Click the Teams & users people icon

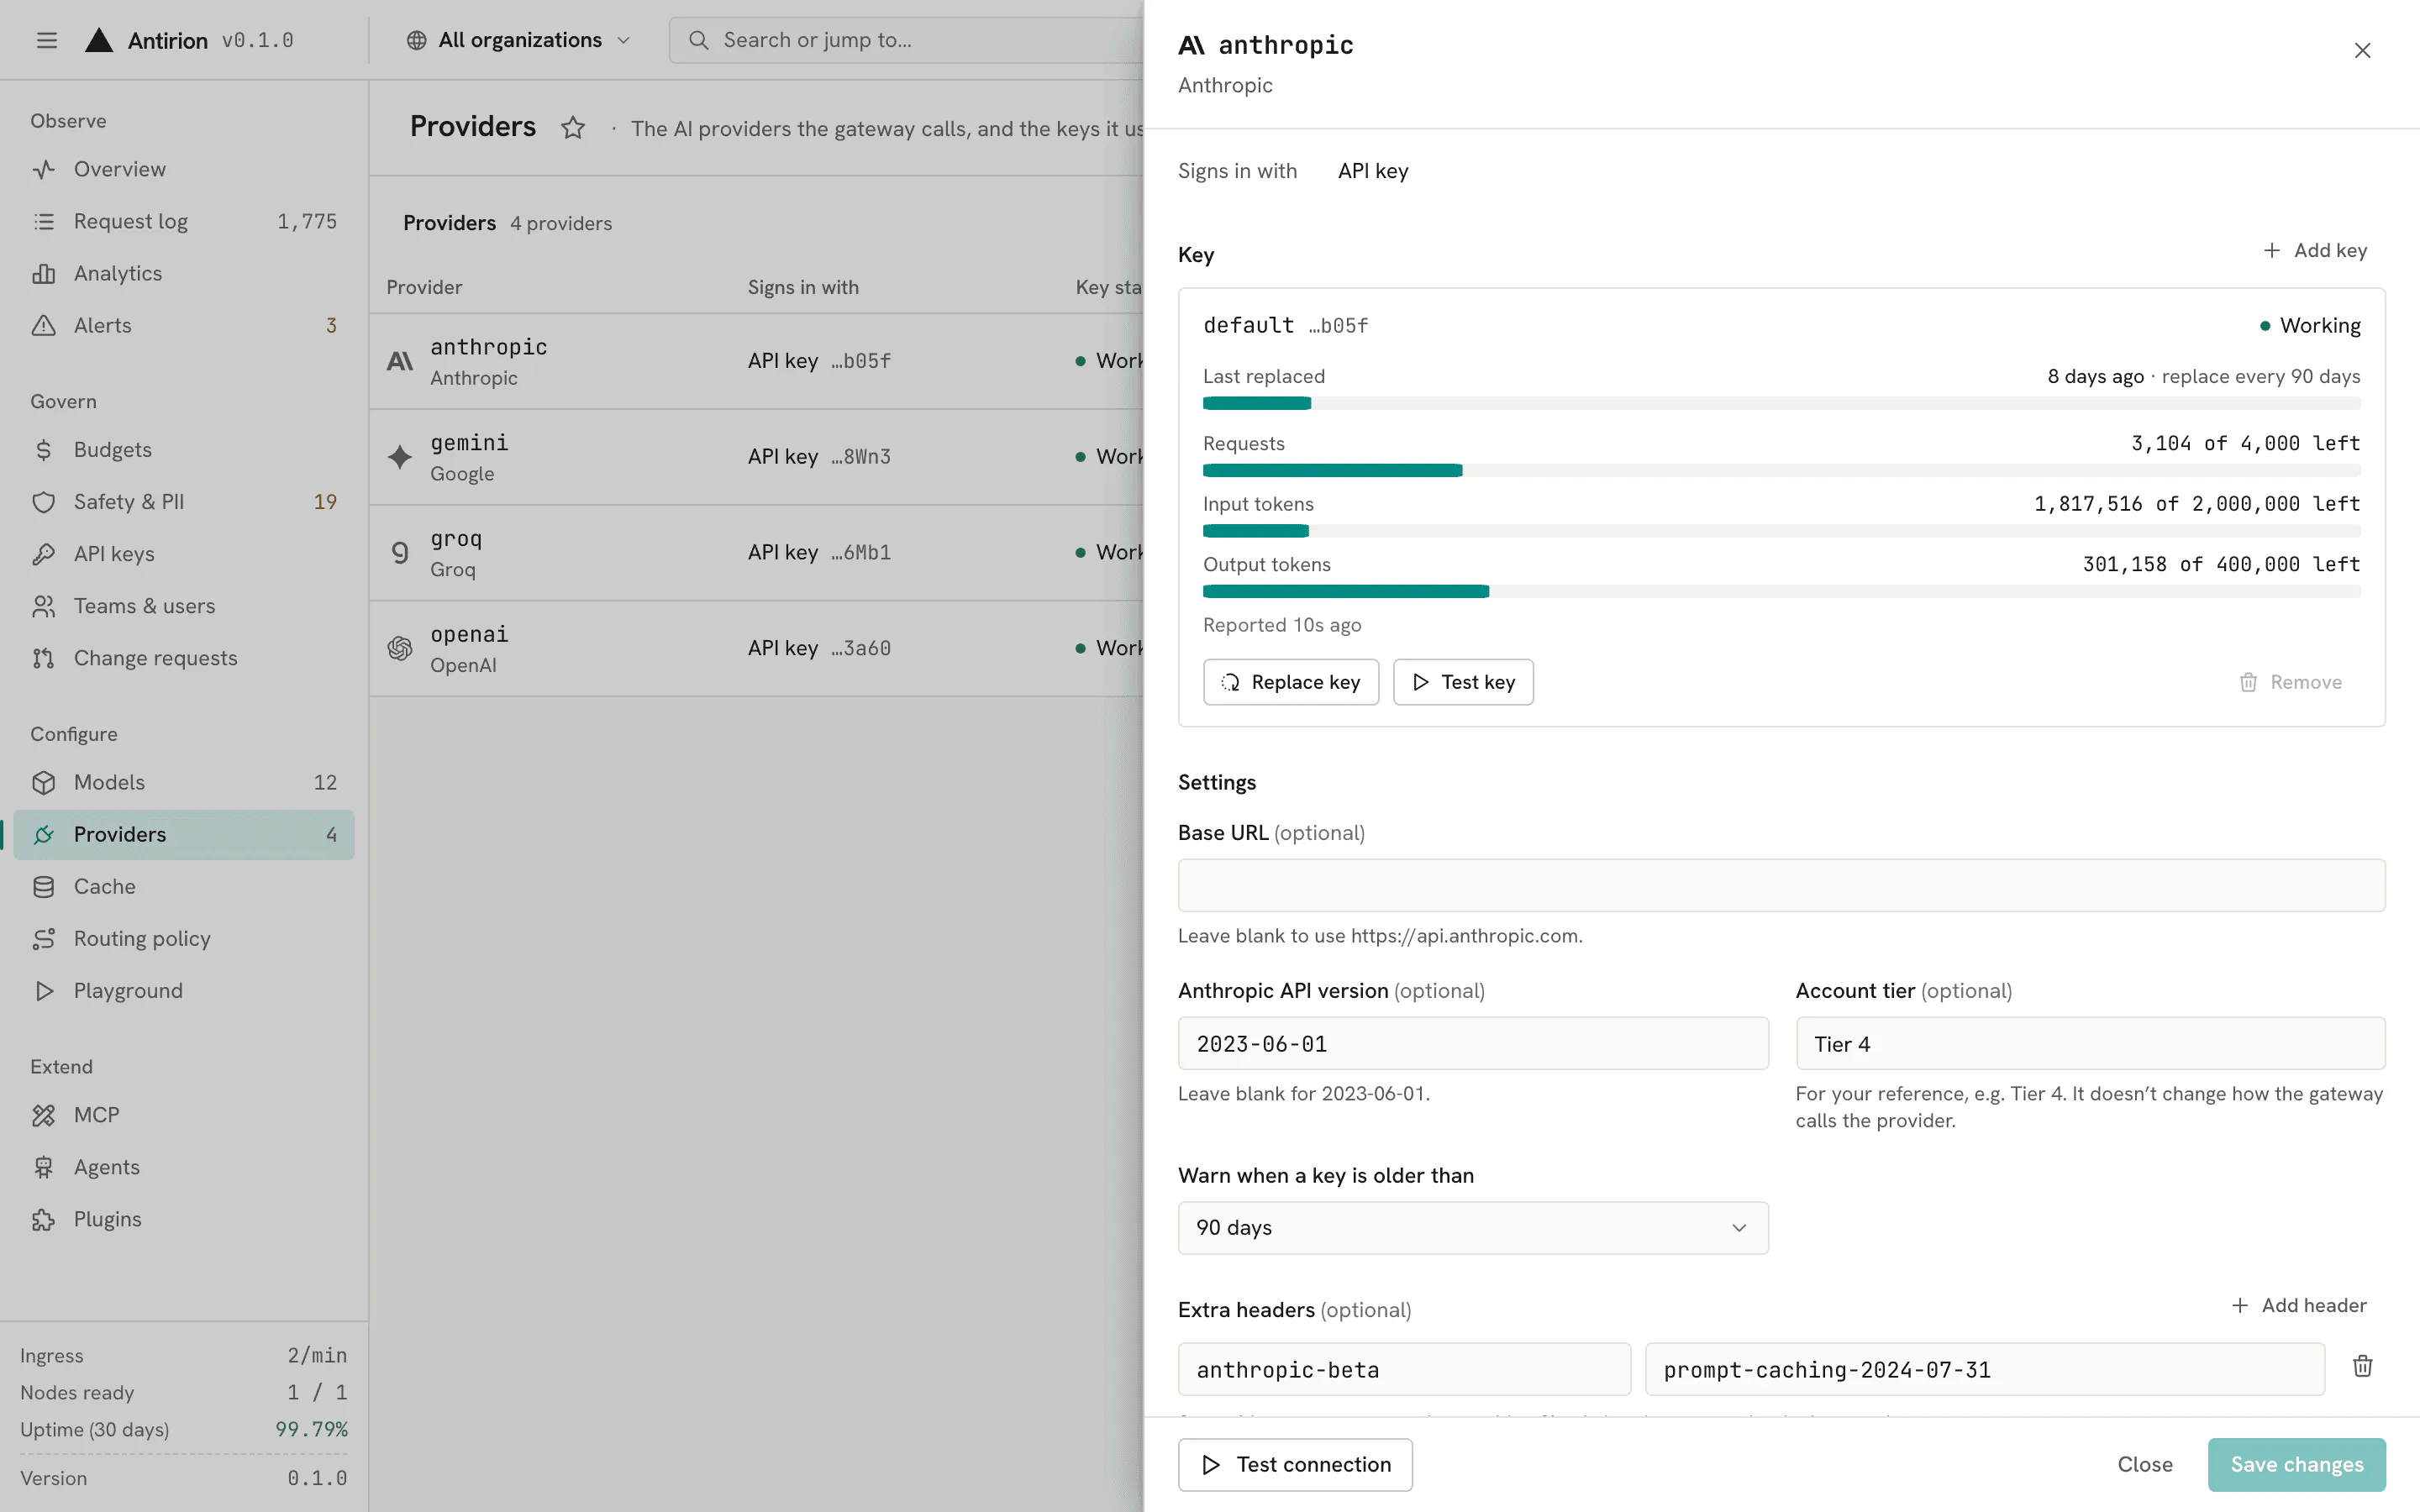click(x=44, y=606)
